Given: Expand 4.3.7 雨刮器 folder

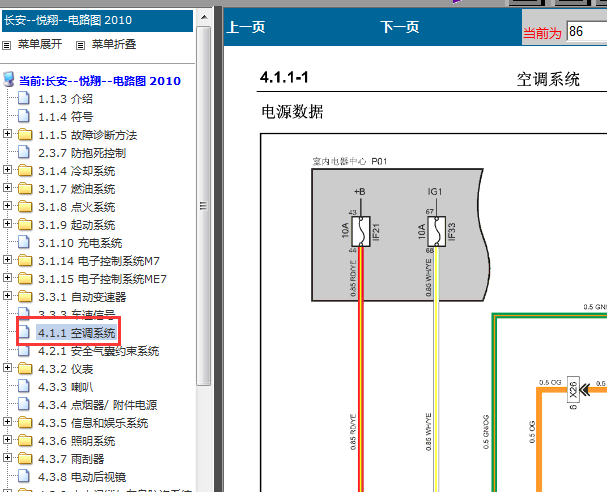Looking at the screenshot, I should pyautogui.click(x=7, y=458).
